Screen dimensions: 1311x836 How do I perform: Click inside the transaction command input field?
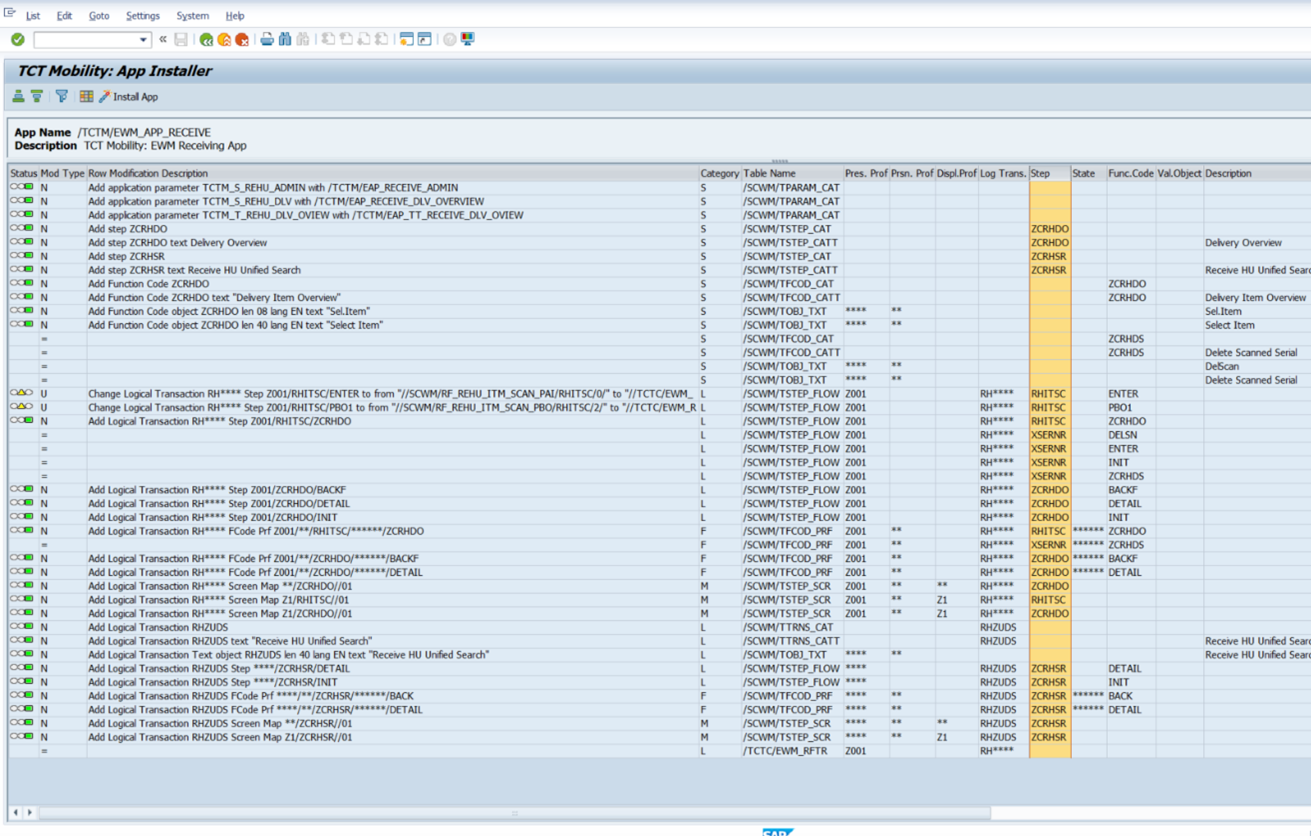click(x=85, y=40)
